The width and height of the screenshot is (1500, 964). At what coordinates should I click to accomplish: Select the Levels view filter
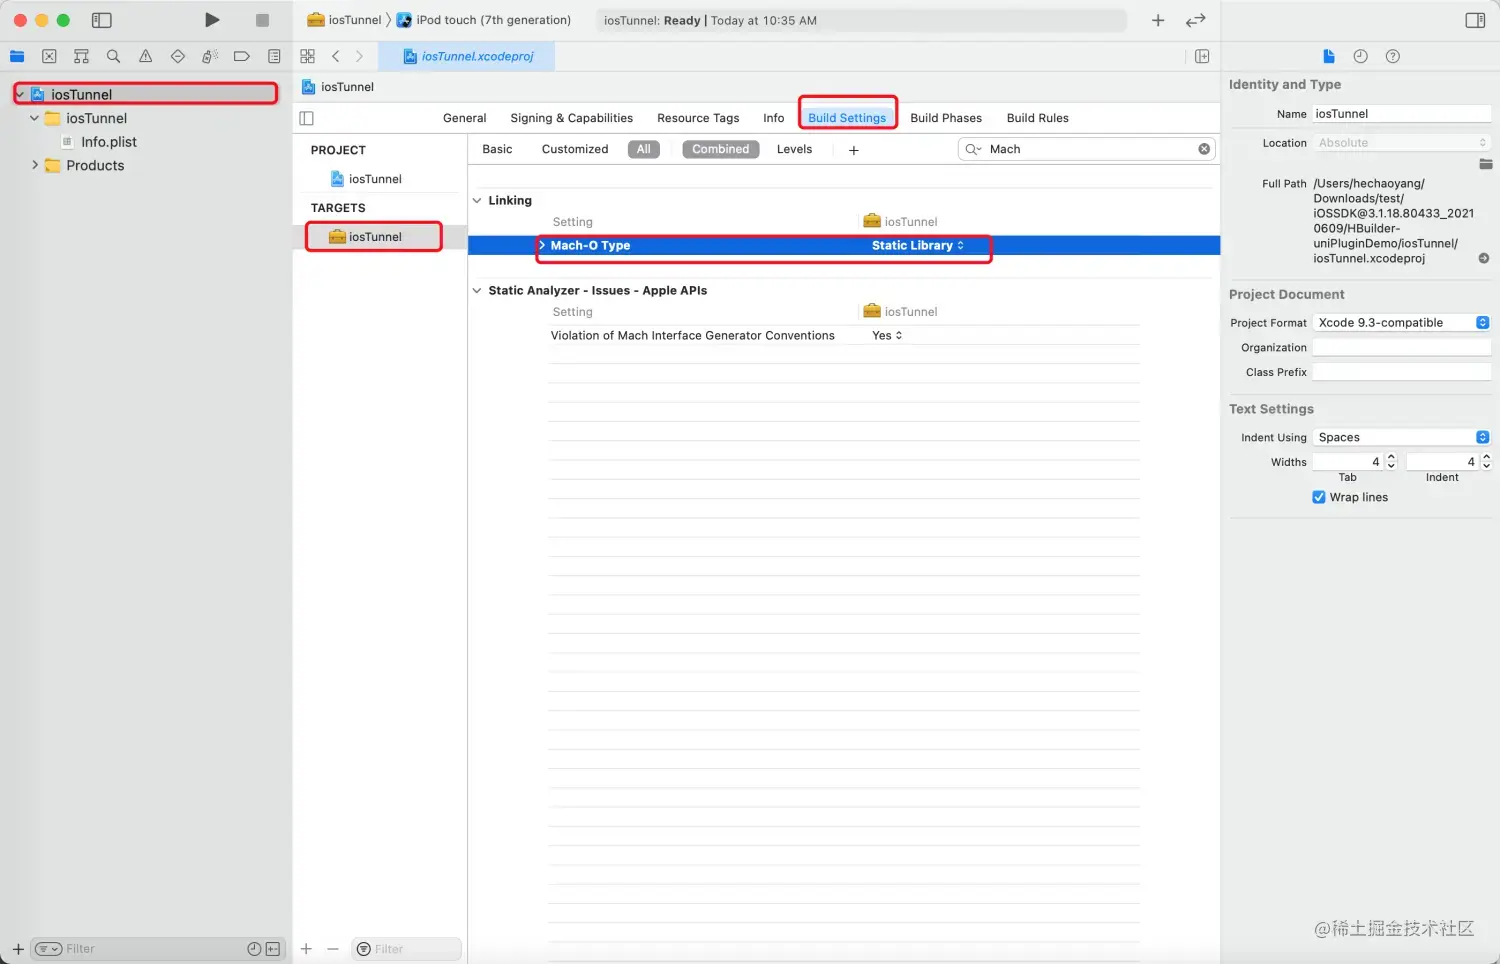click(794, 149)
